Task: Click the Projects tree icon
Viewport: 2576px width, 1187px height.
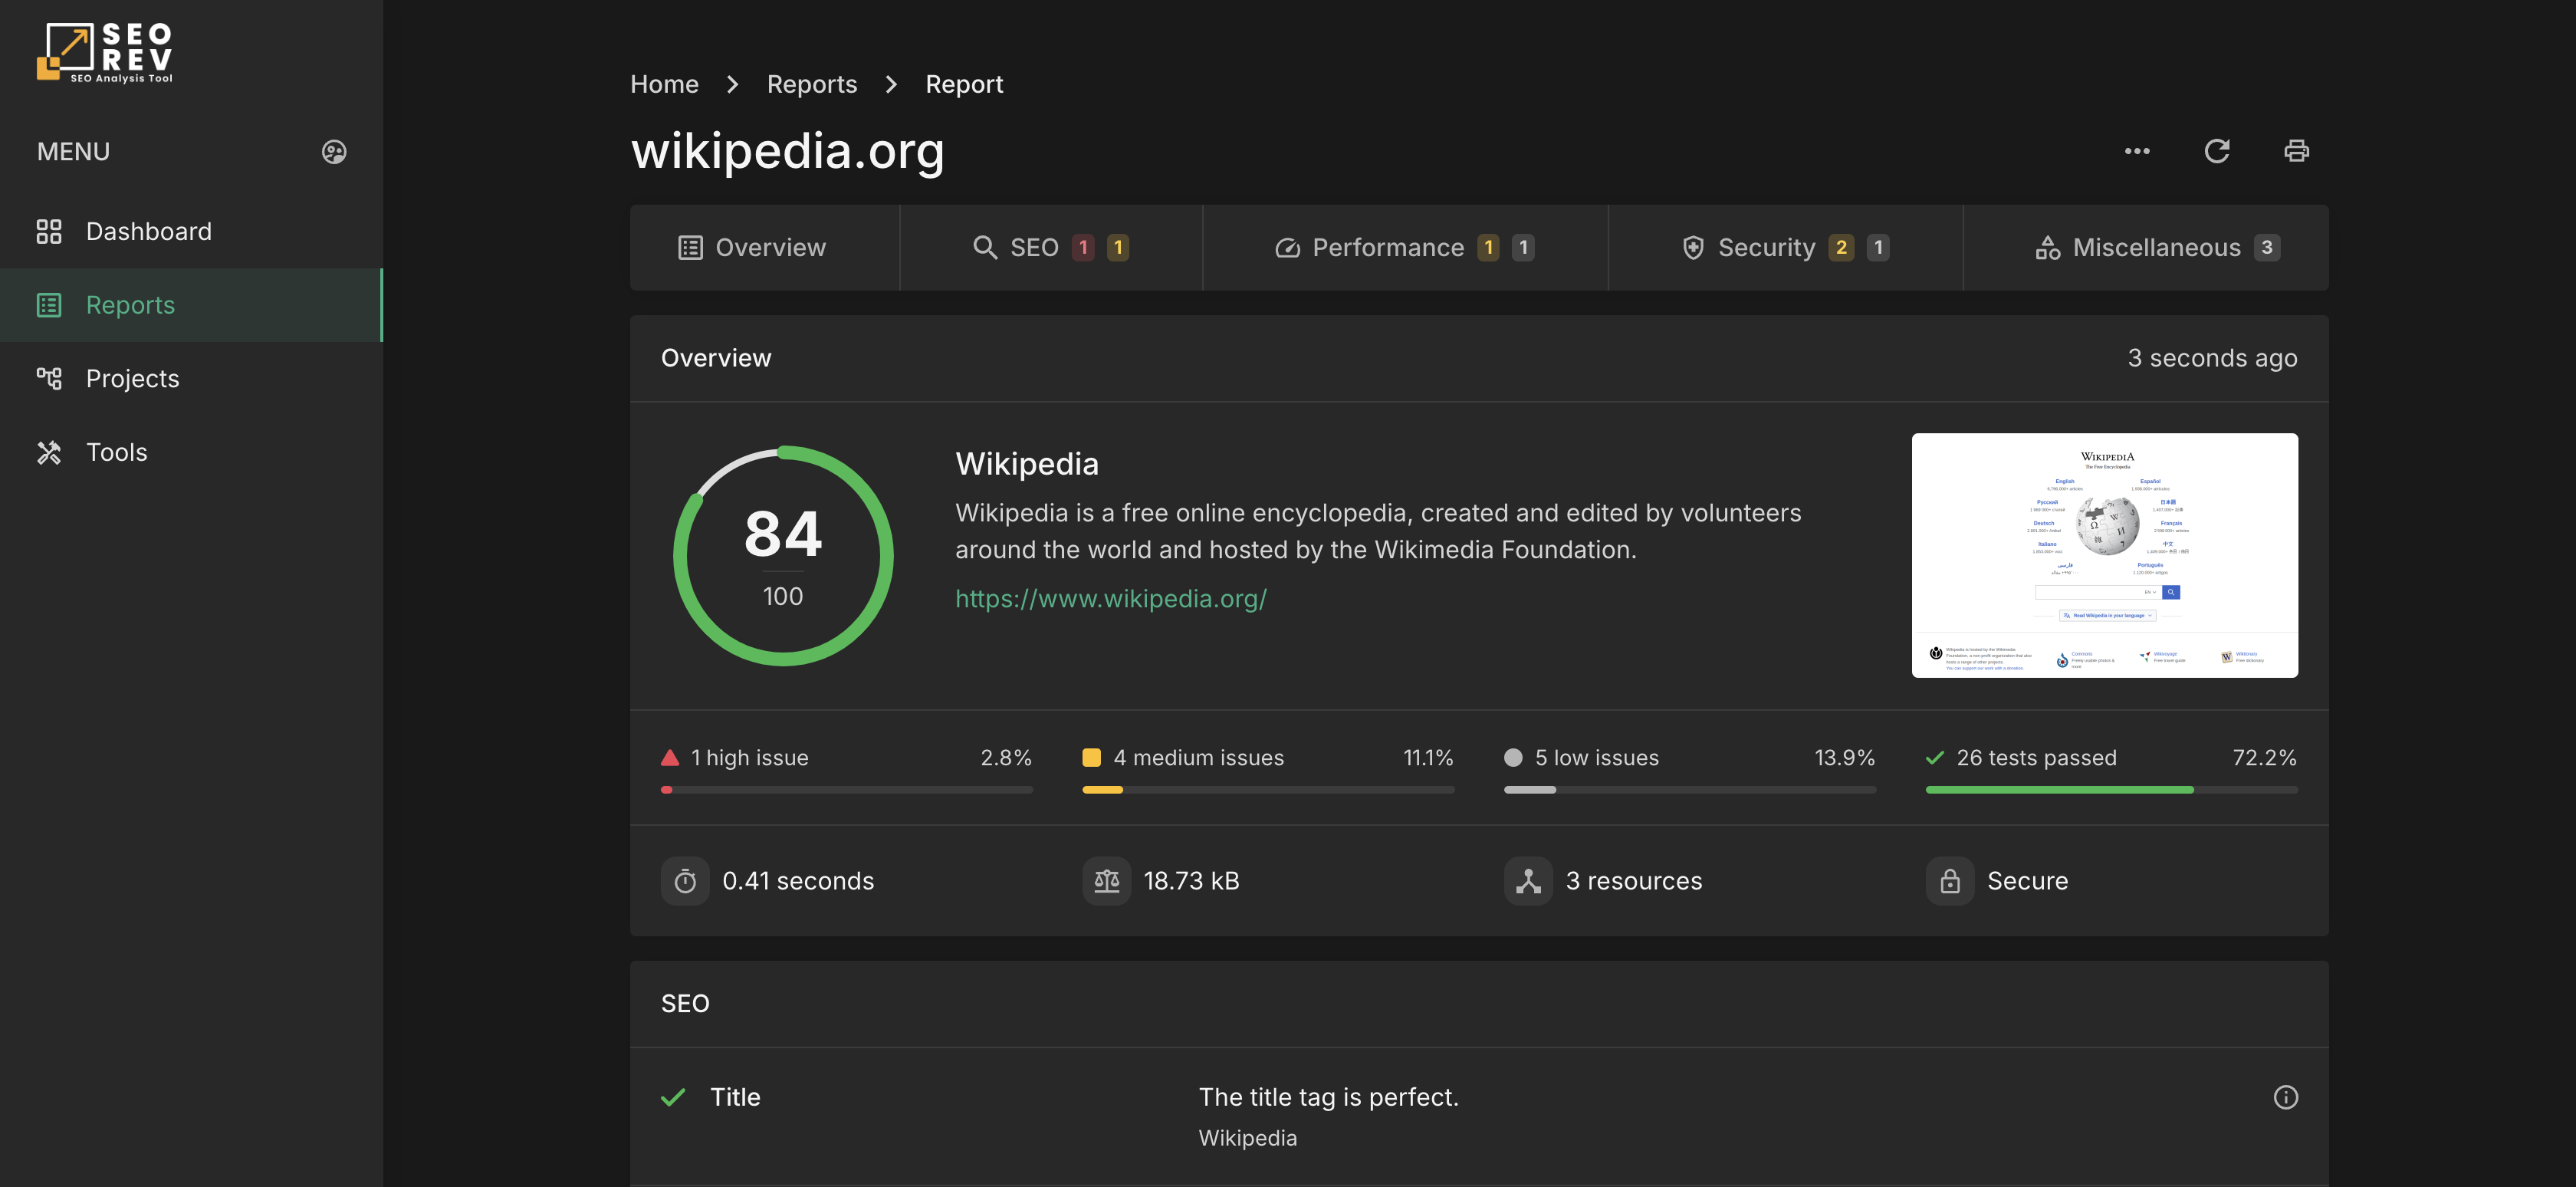Action: [49, 378]
